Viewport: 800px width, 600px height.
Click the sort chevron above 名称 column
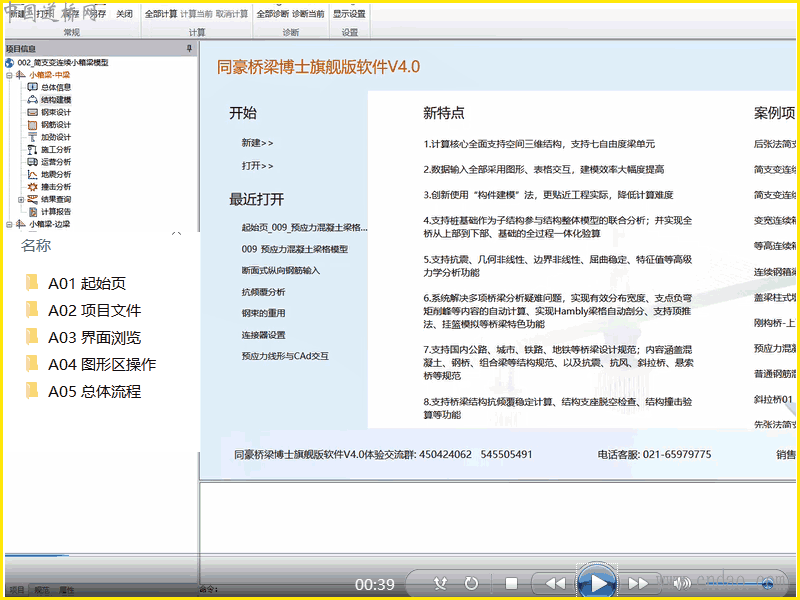(x=177, y=233)
